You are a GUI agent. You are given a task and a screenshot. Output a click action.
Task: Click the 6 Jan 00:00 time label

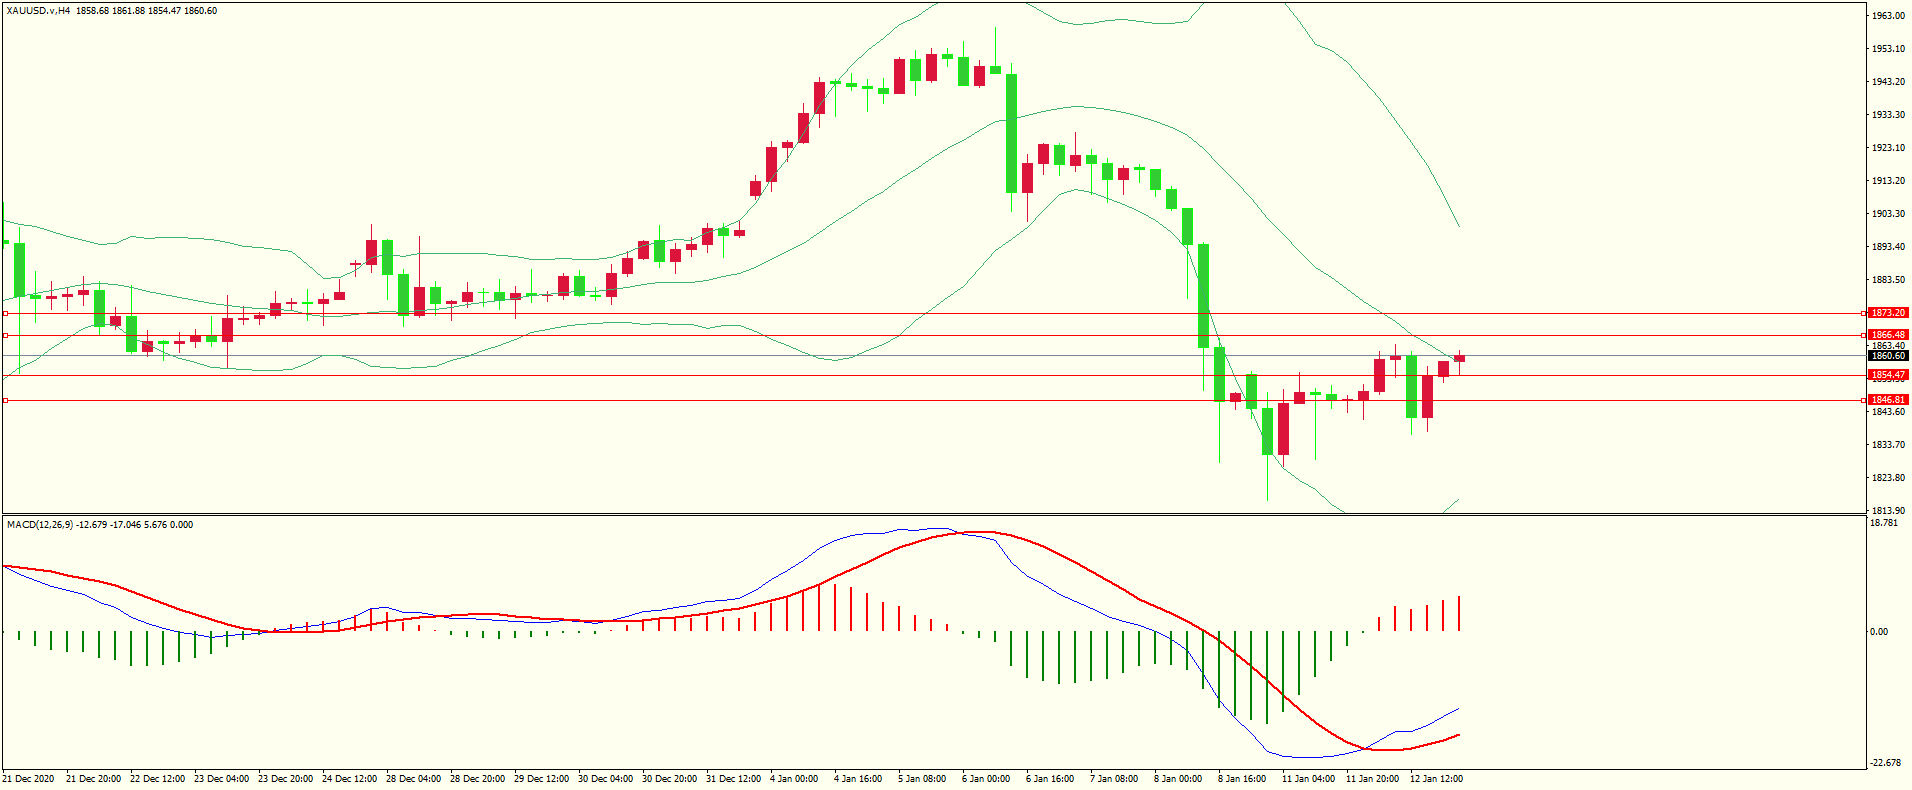tap(986, 779)
